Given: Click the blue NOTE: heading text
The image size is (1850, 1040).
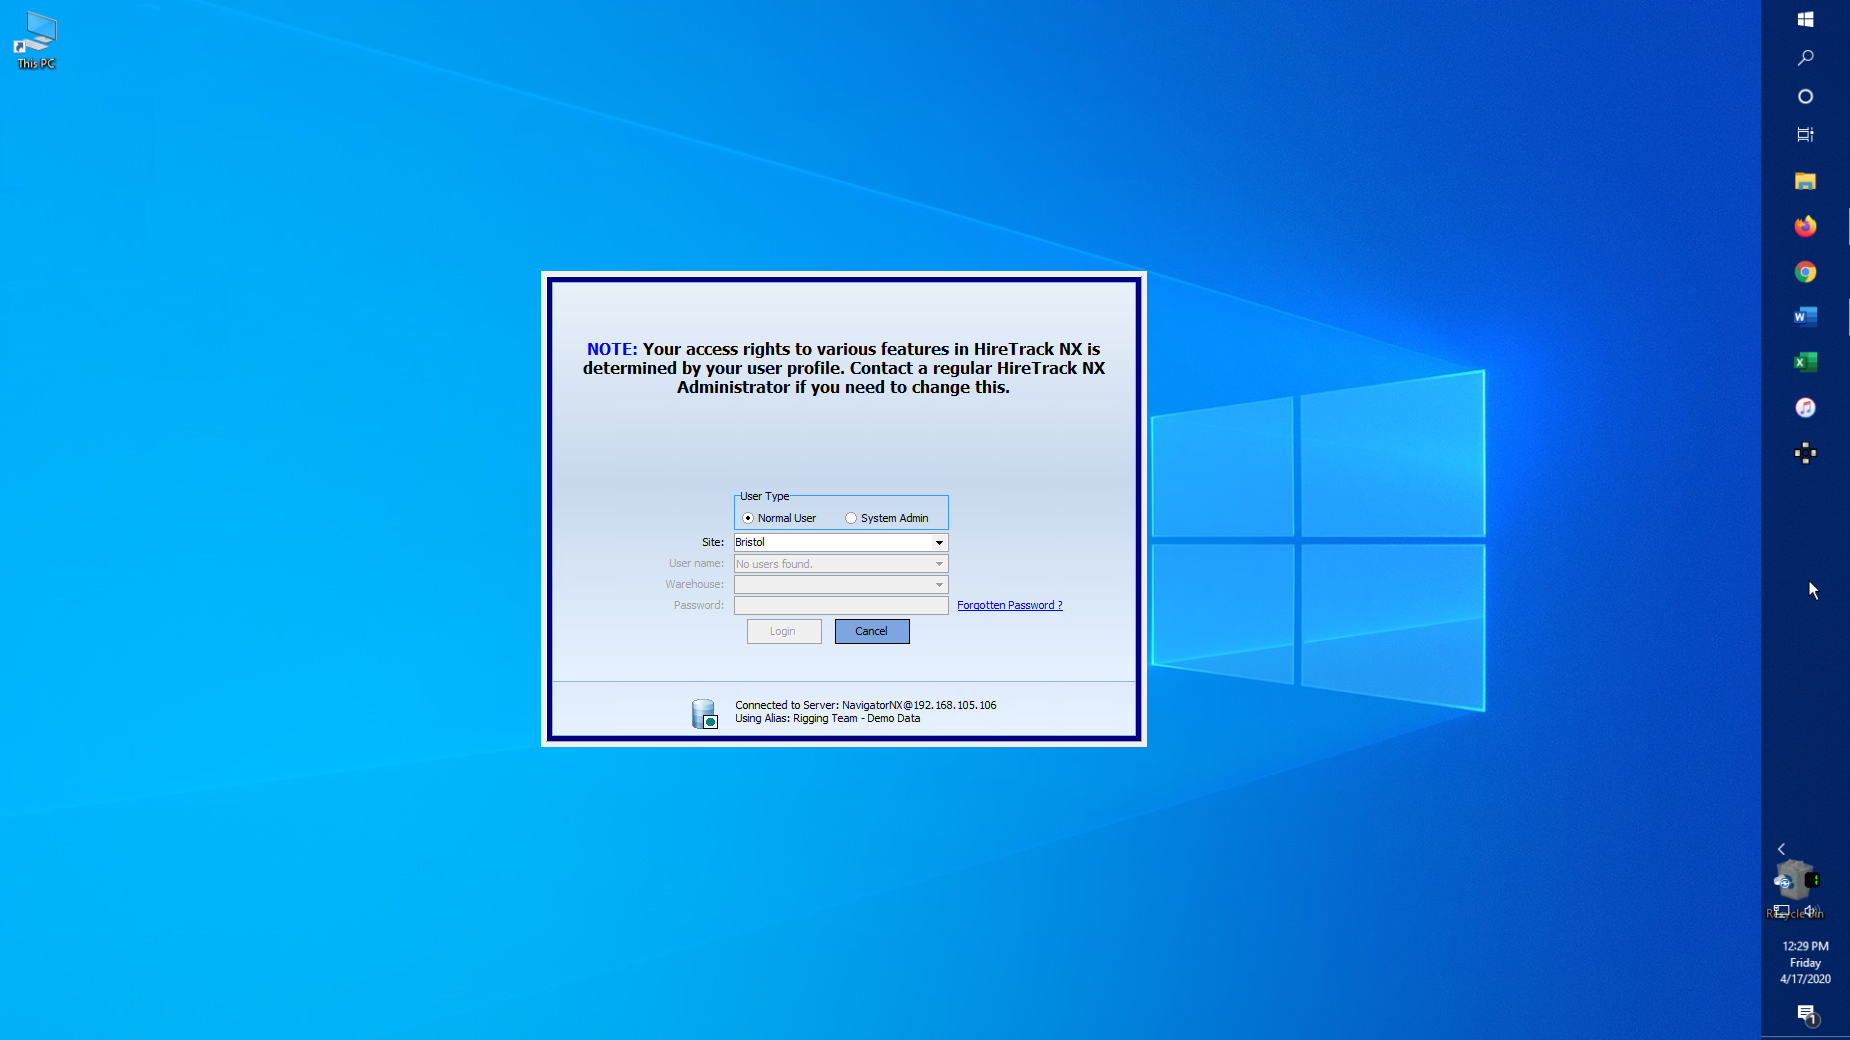Looking at the screenshot, I should (x=612, y=349).
